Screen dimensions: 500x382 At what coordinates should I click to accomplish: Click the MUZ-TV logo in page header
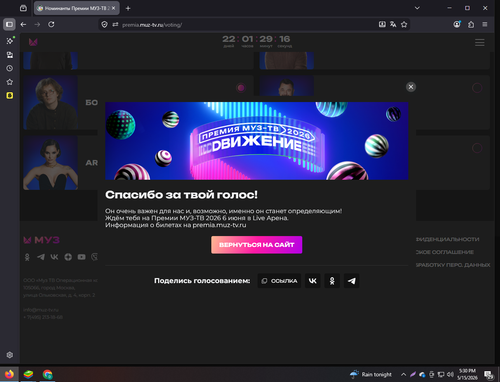coord(33,42)
